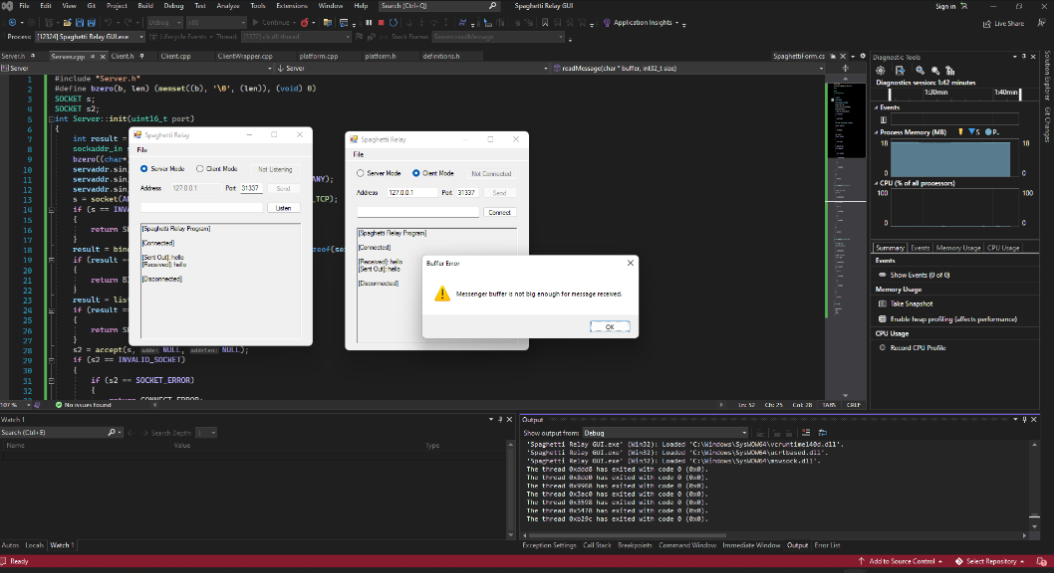Image resolution: width=1054 pixels, height=573 pixels.
Task: Click Sign in link
Action: coord(945,6)
